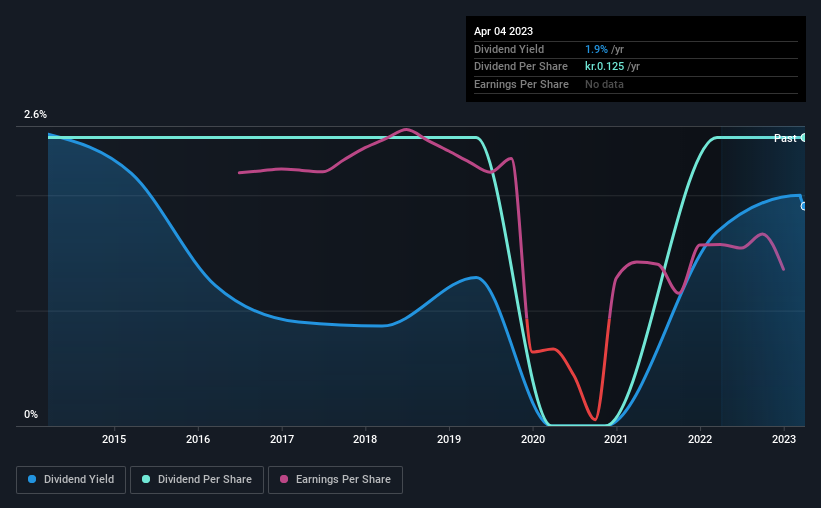The width and height of the screenshot is (821, 508).
Task: Click the 1.9% dividend yield value
Action: tap(596, 49)
